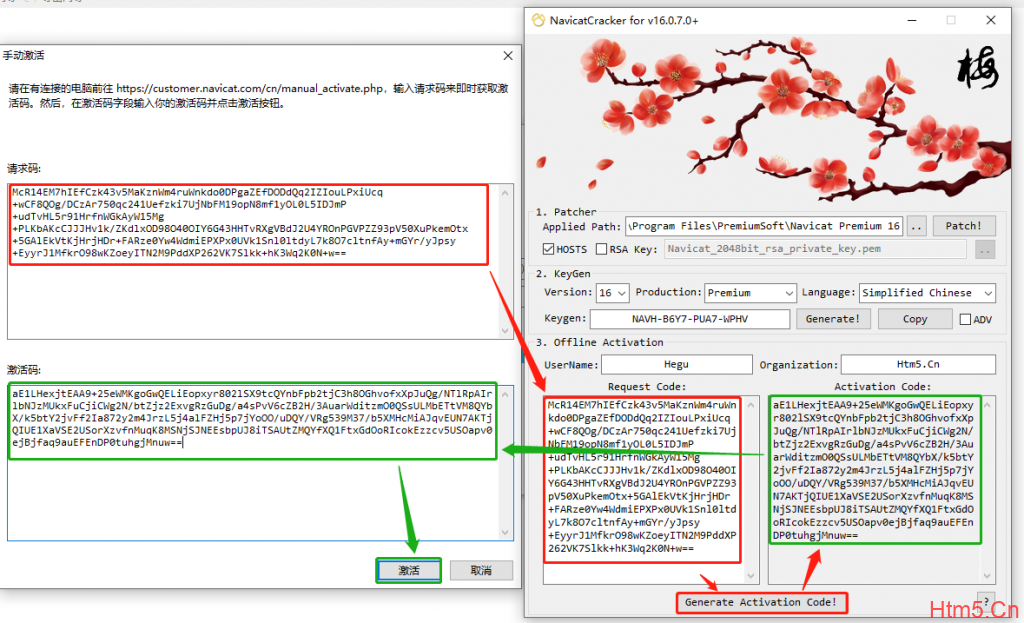Click the NavicatCracker title bar app icon
The width and height of the screenshot is (1024, 623).
tap(538, 20)
